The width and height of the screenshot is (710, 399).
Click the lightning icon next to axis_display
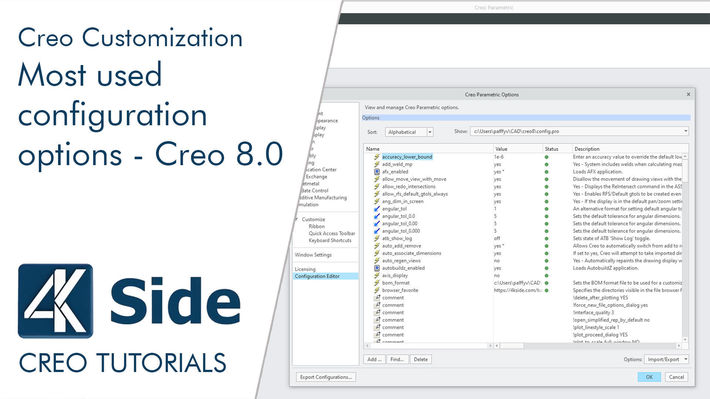(x=376, y=275)
